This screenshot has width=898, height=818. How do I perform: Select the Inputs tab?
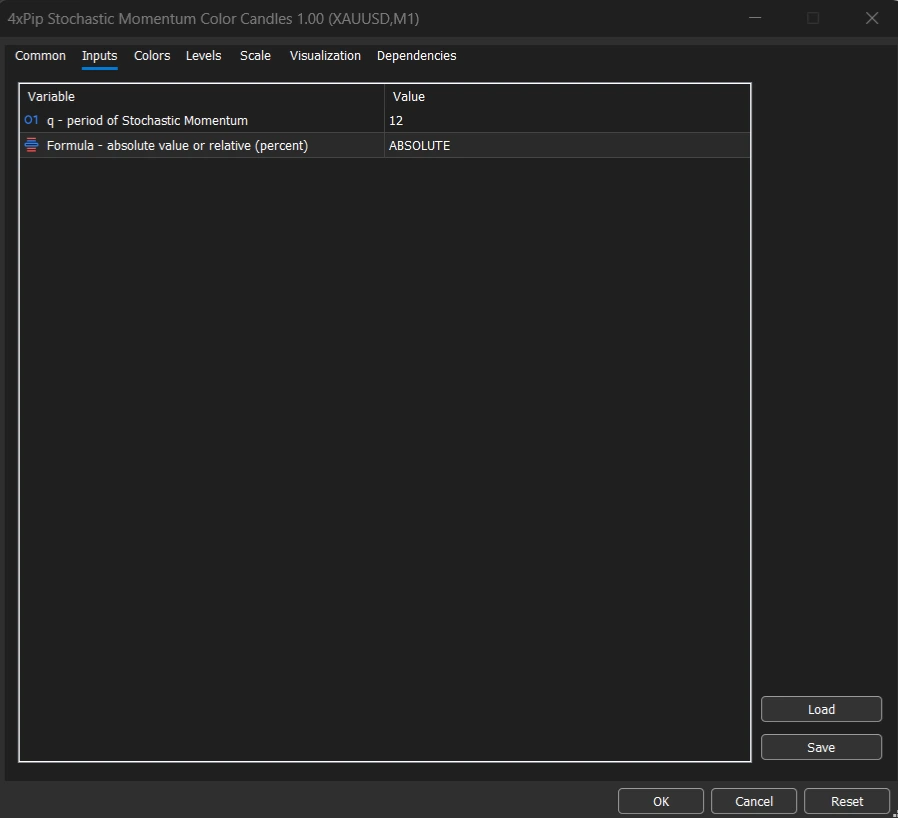click(99, 56)
